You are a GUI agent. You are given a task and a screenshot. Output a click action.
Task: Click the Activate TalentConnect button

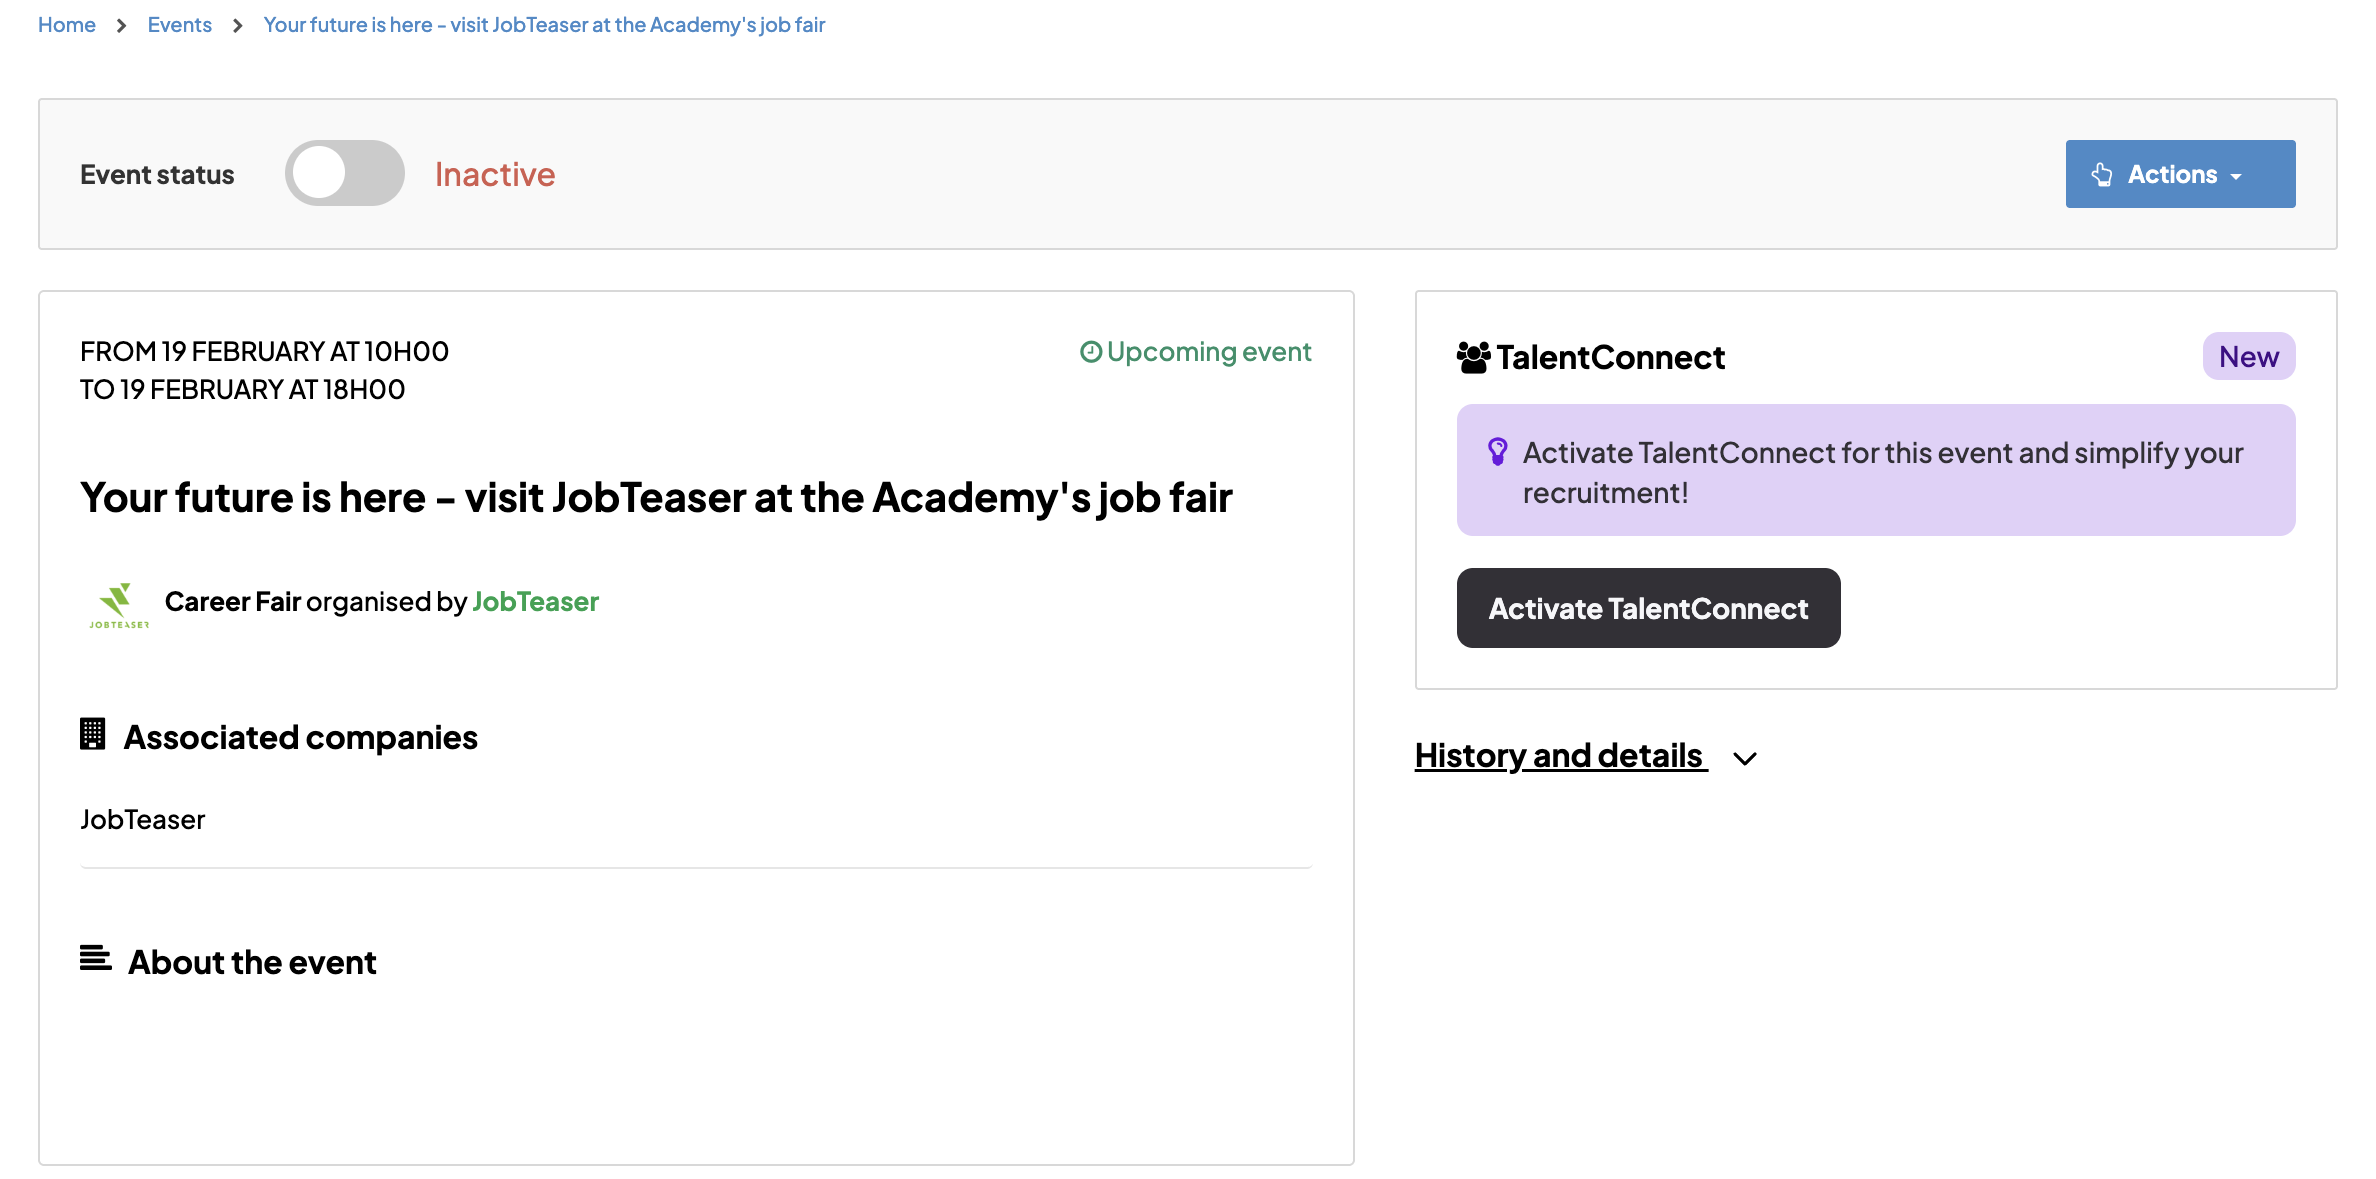1648,608
